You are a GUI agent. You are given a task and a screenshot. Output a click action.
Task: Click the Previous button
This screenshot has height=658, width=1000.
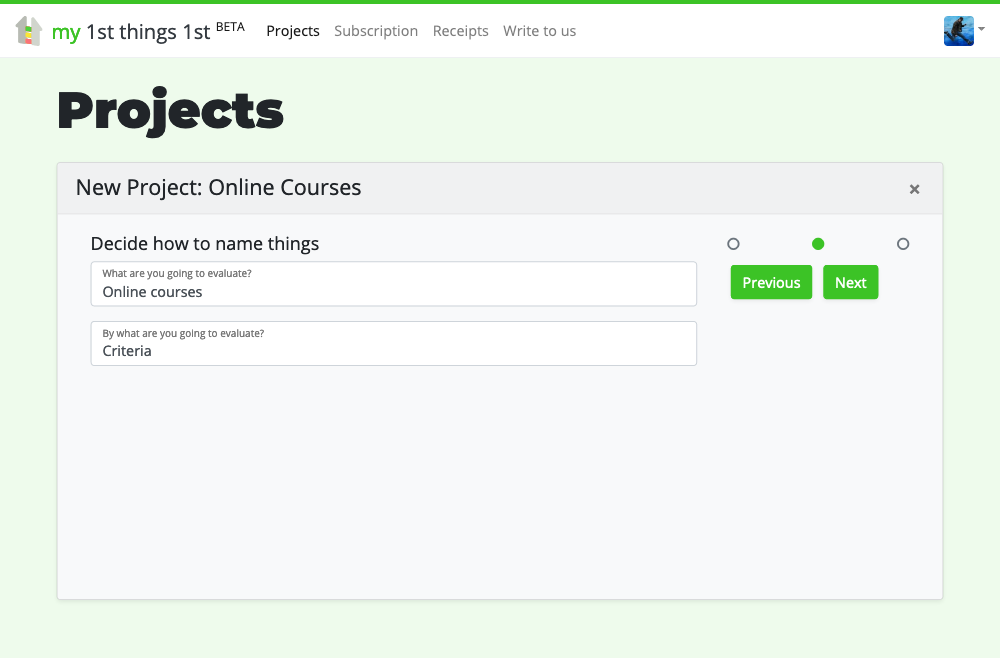point(771,282)
